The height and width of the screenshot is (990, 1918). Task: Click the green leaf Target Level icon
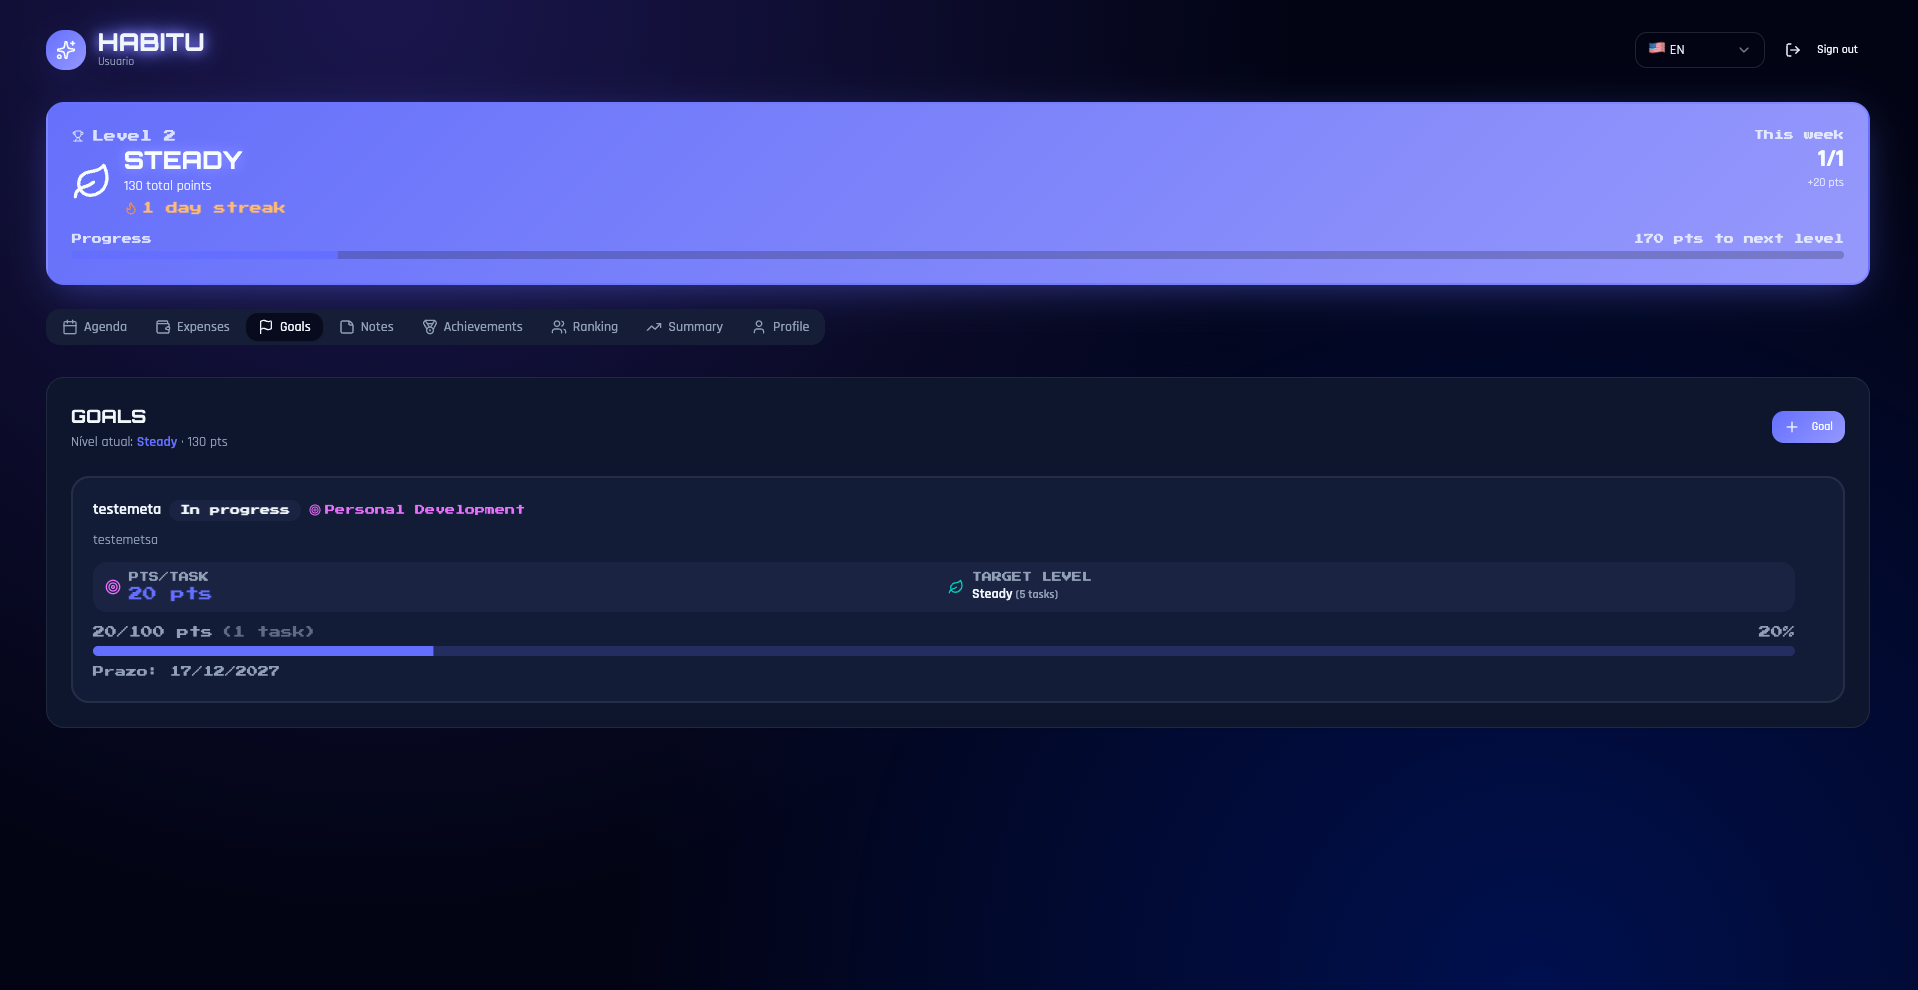point(956,587)
